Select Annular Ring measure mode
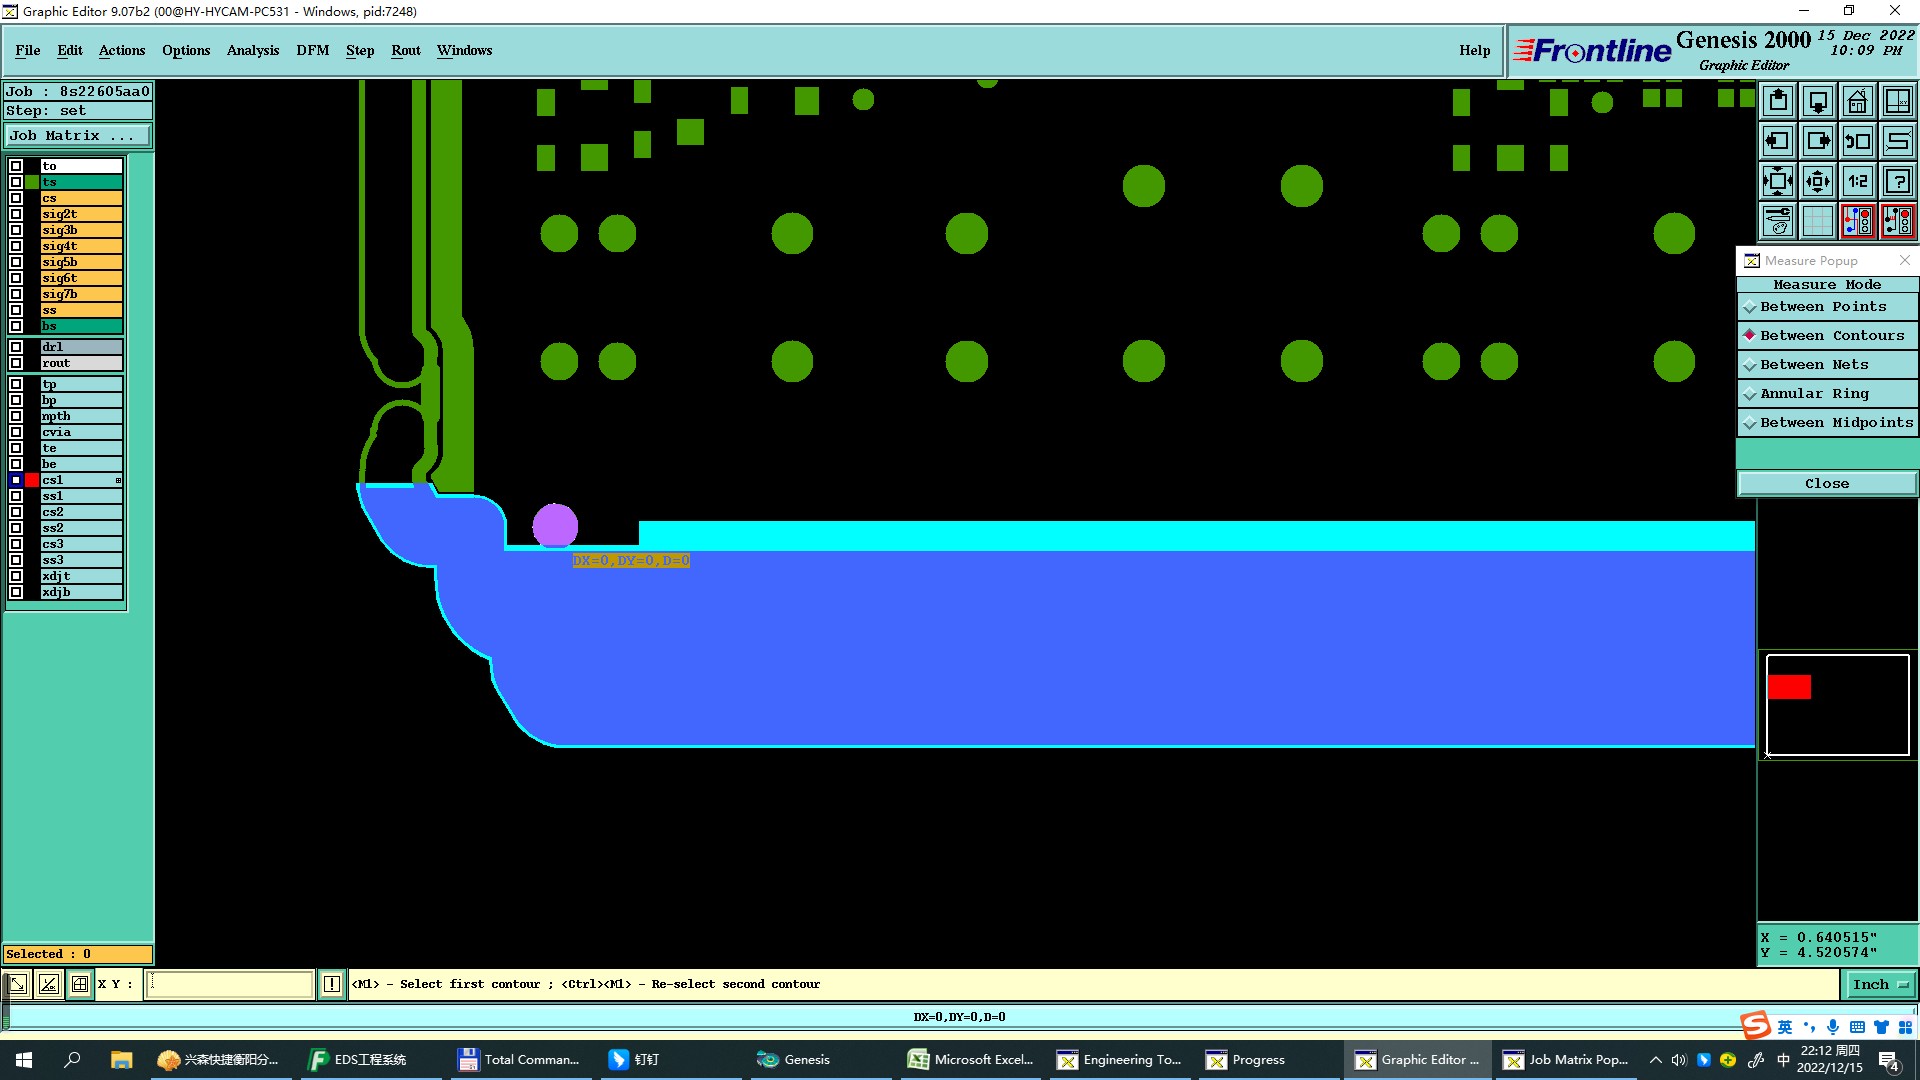The image size is (1920, 1080). (x=1814, y=394)
